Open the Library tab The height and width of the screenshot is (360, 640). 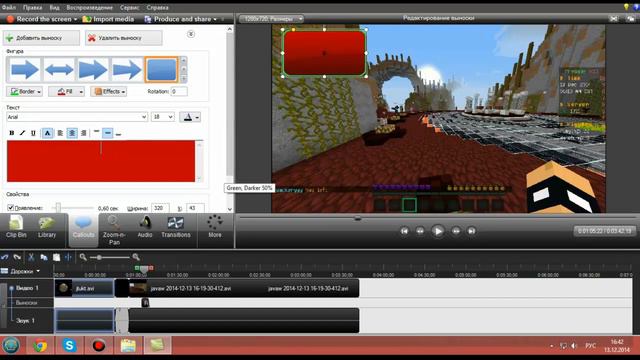47,228
